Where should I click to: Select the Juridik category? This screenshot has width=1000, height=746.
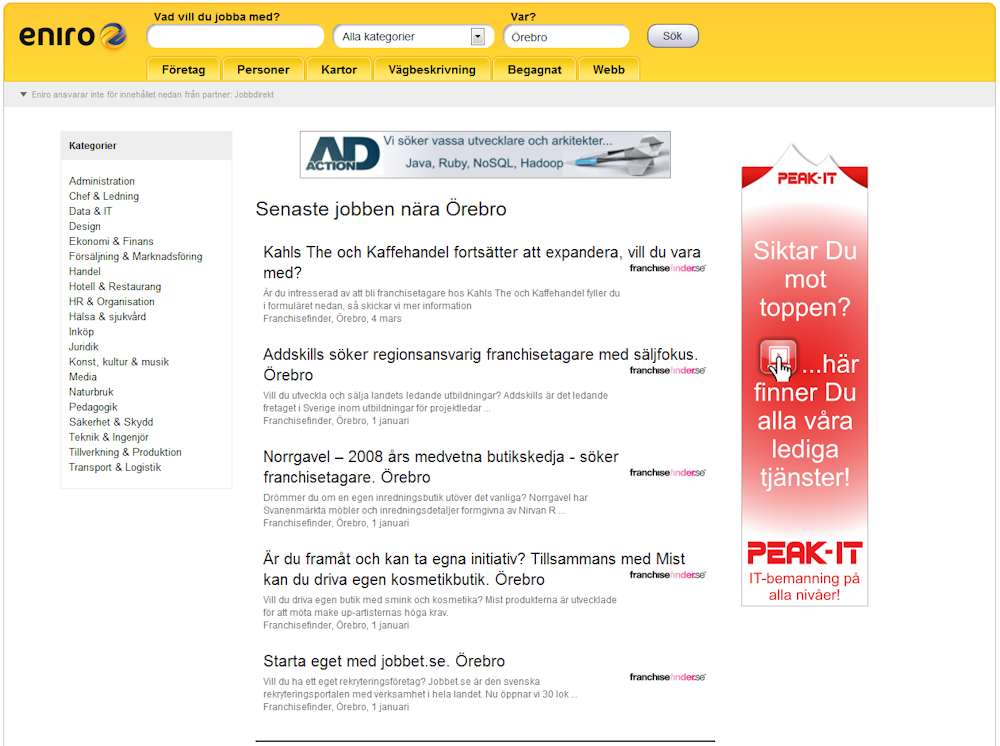(84, 346)
